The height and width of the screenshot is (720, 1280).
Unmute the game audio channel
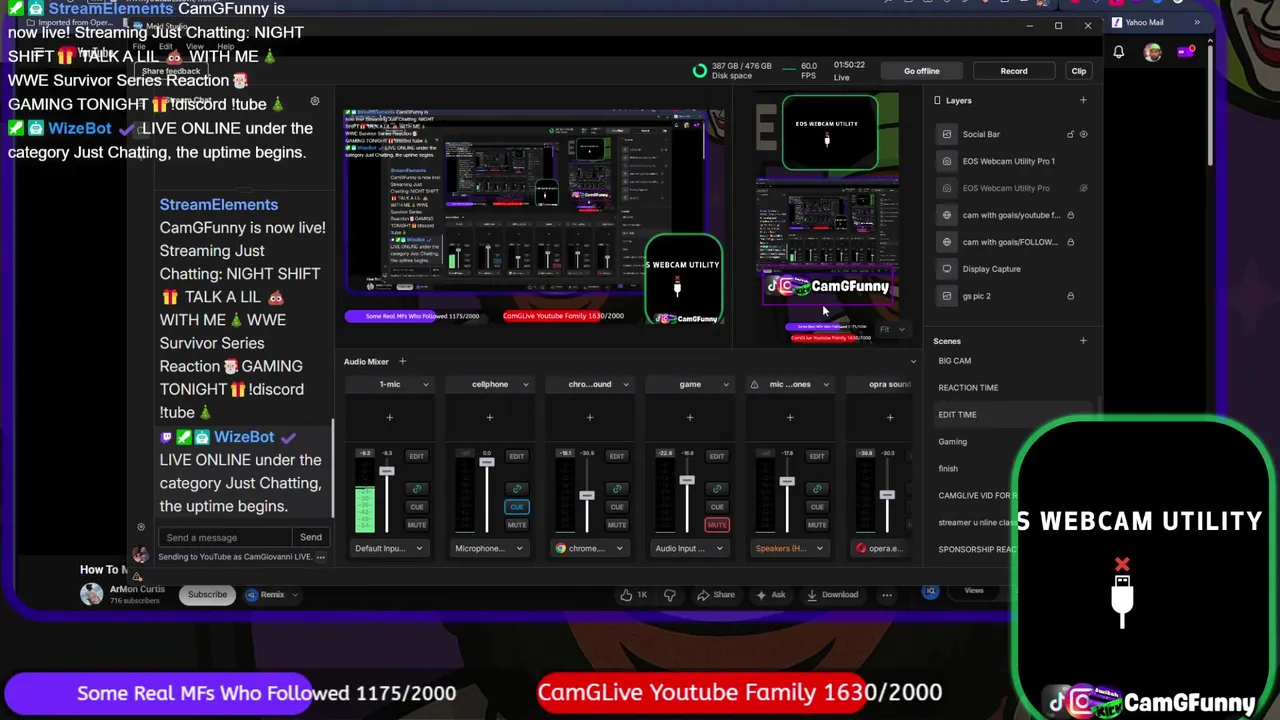[717, 524]
